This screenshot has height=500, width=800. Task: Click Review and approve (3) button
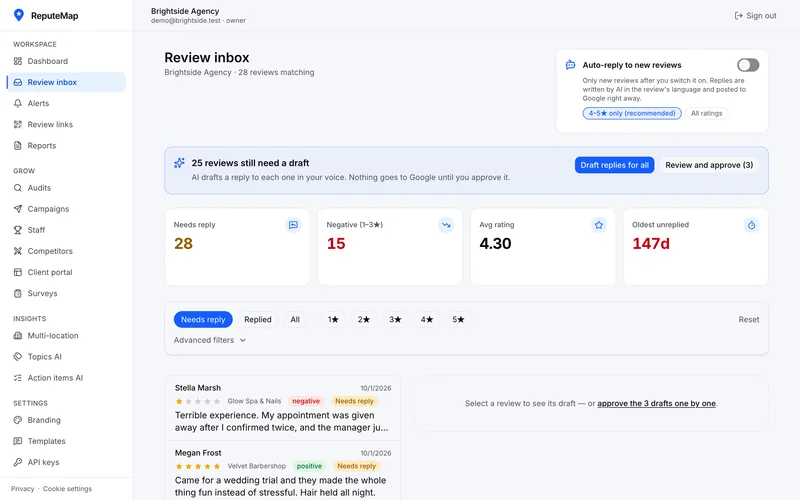(709, 165)
